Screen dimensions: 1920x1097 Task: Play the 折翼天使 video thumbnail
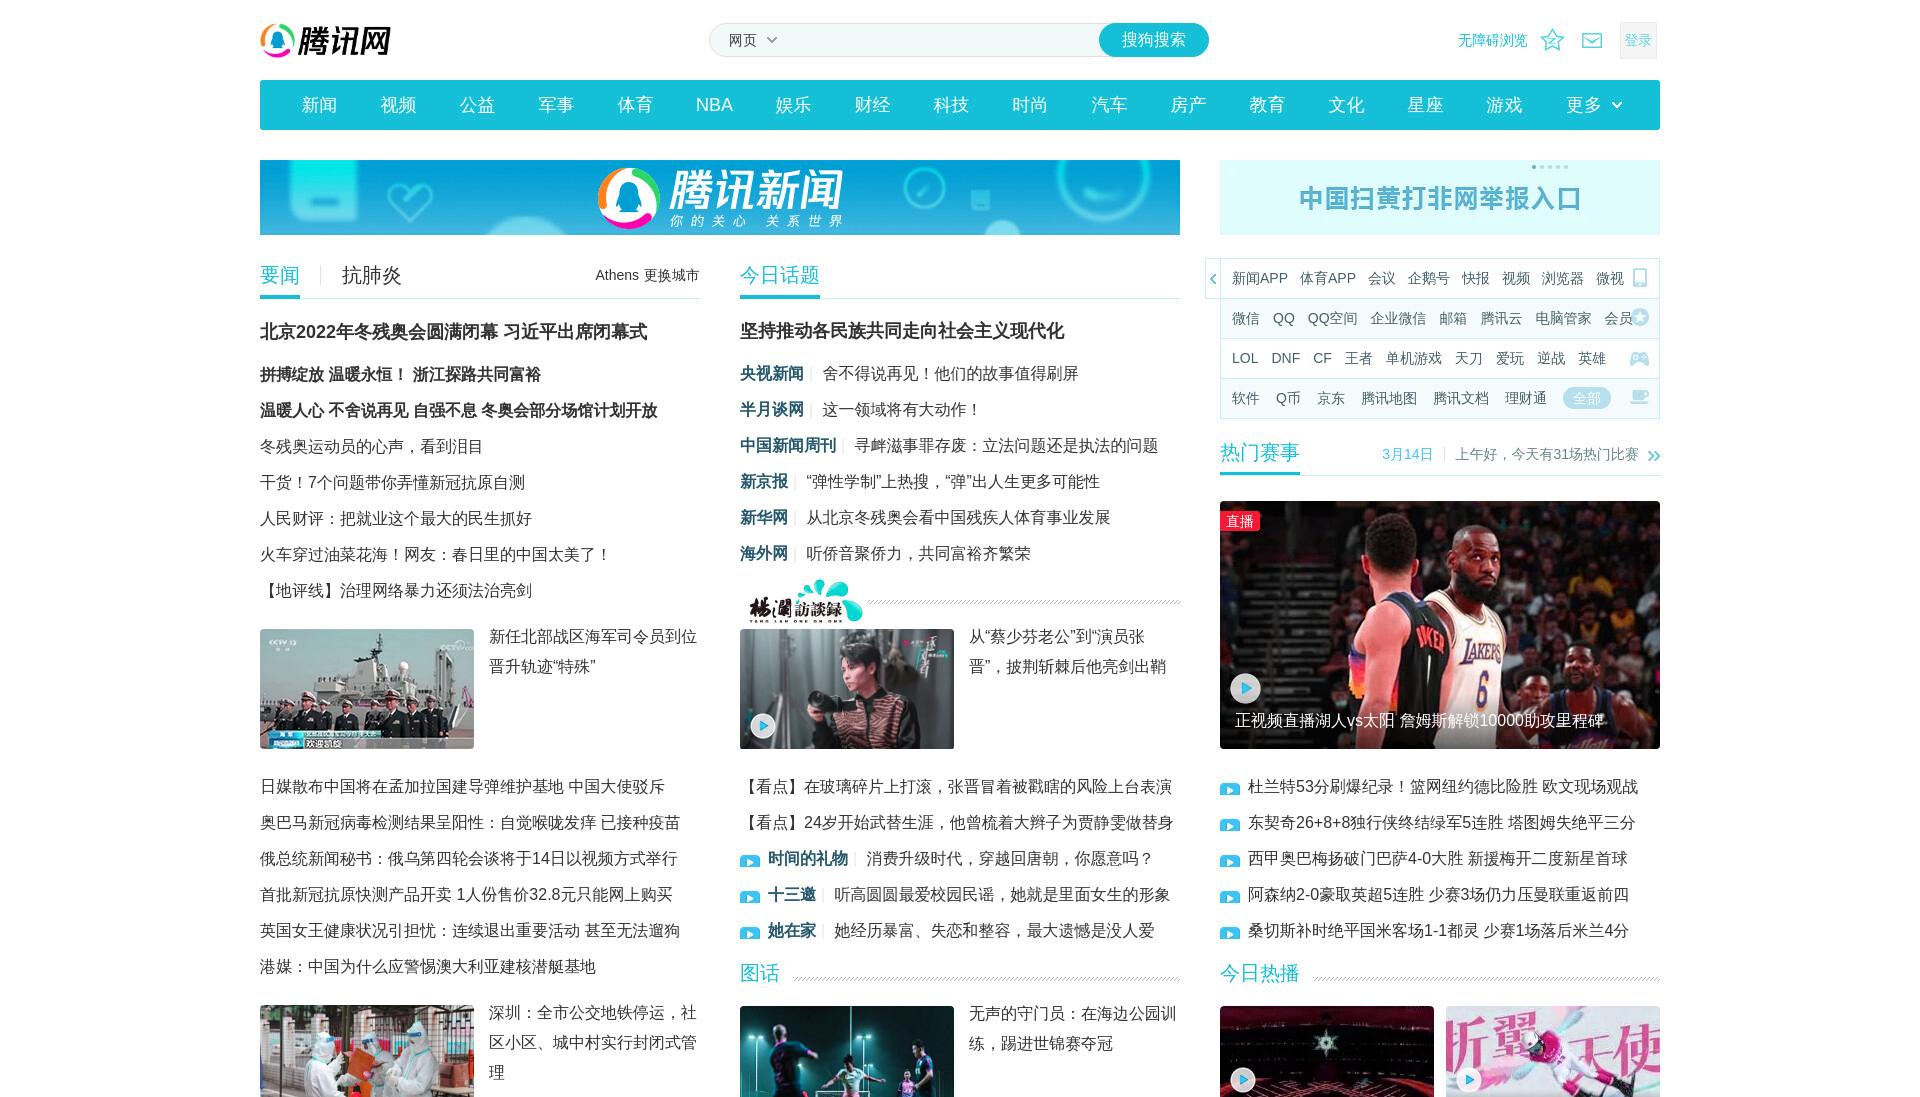1469,1080
